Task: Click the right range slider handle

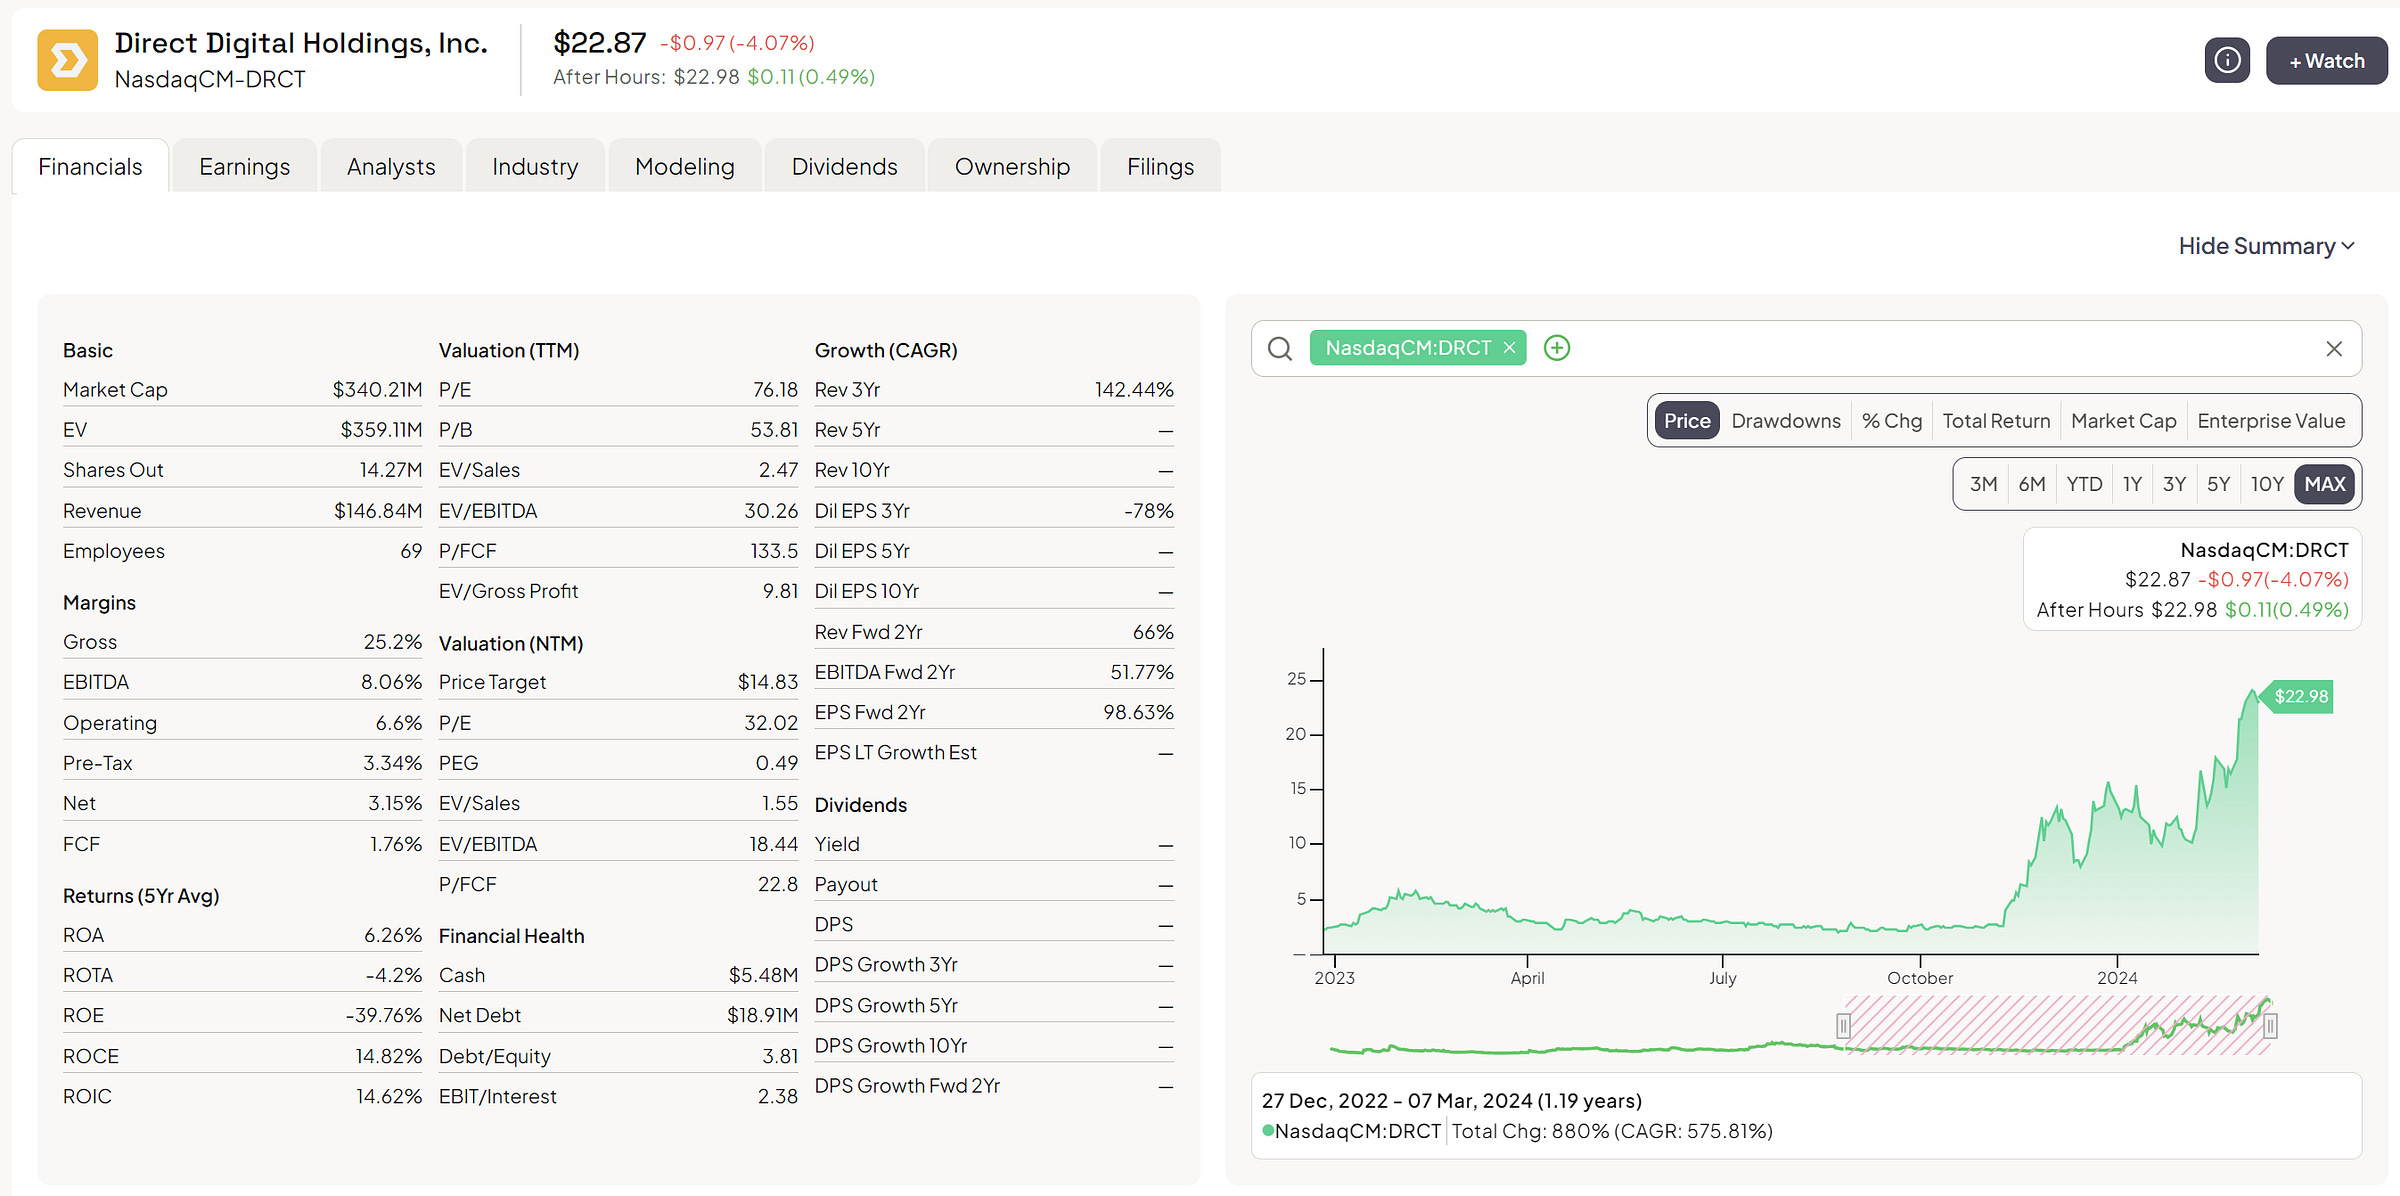Action: click(2270, 1026)
